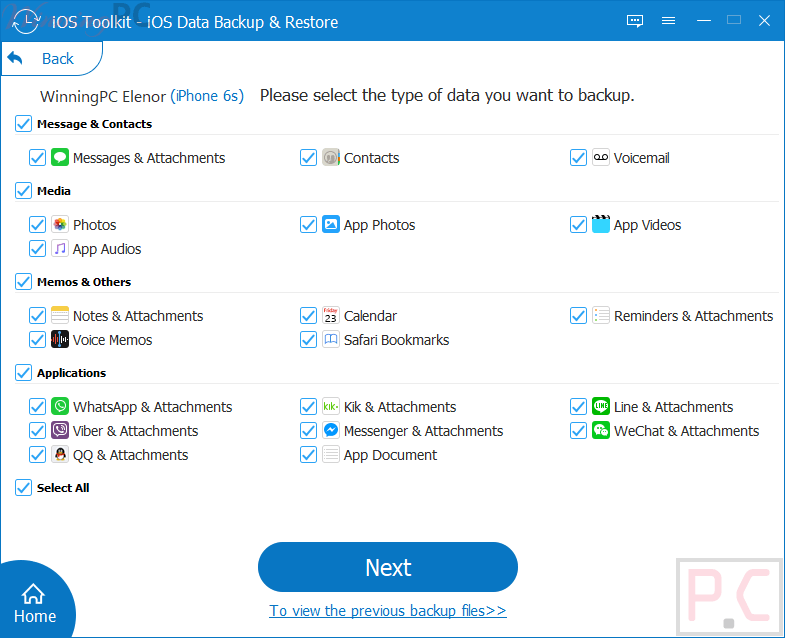Close the iOS Toolkit window
The width and height of the screenshot is (785, 638).
(x=764, y=21)
